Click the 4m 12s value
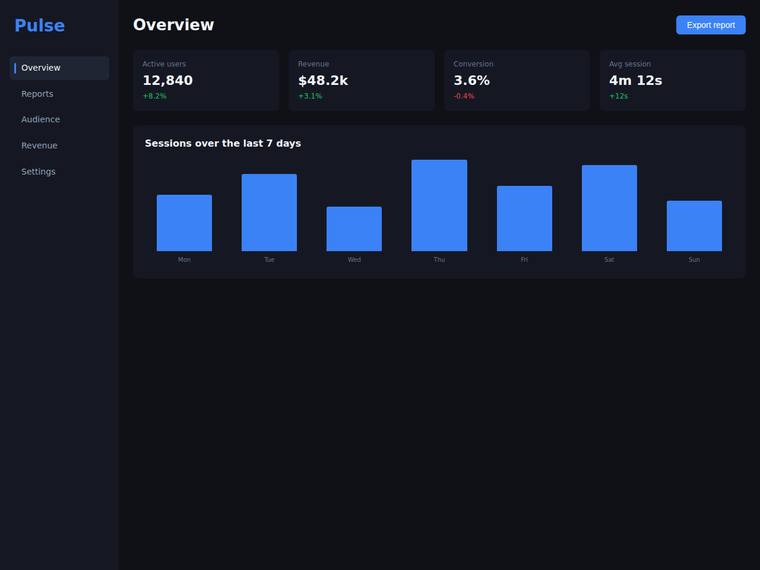The image size is (760, 570). (x=635, y=80)
